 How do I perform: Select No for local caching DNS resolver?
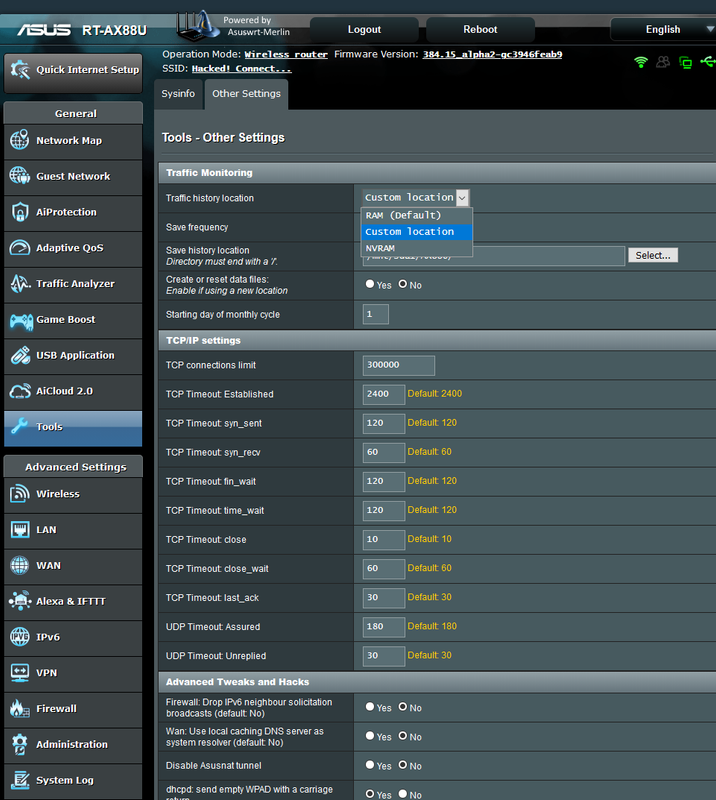[403, 736]
